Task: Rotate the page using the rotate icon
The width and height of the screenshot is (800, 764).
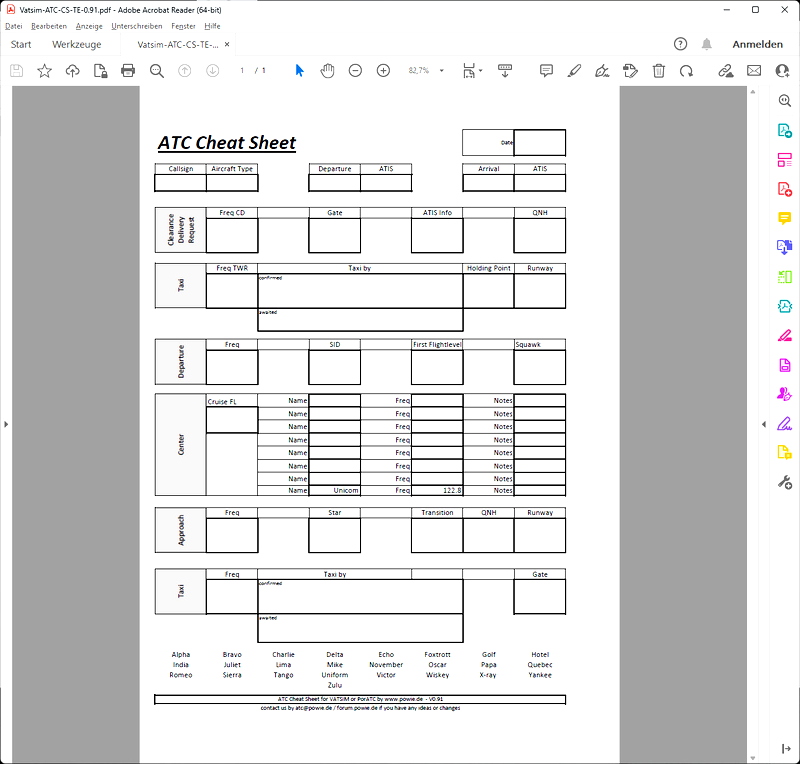Action: [685, 71]
